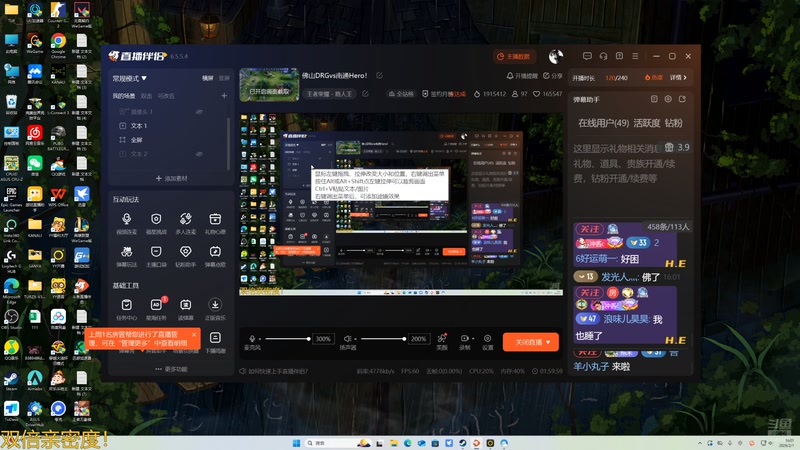Image resolution: width=800 pixels, height=450 pixels.
Task: Open the 读弹幕 read-danmaku tool
Action: [186, 309]
